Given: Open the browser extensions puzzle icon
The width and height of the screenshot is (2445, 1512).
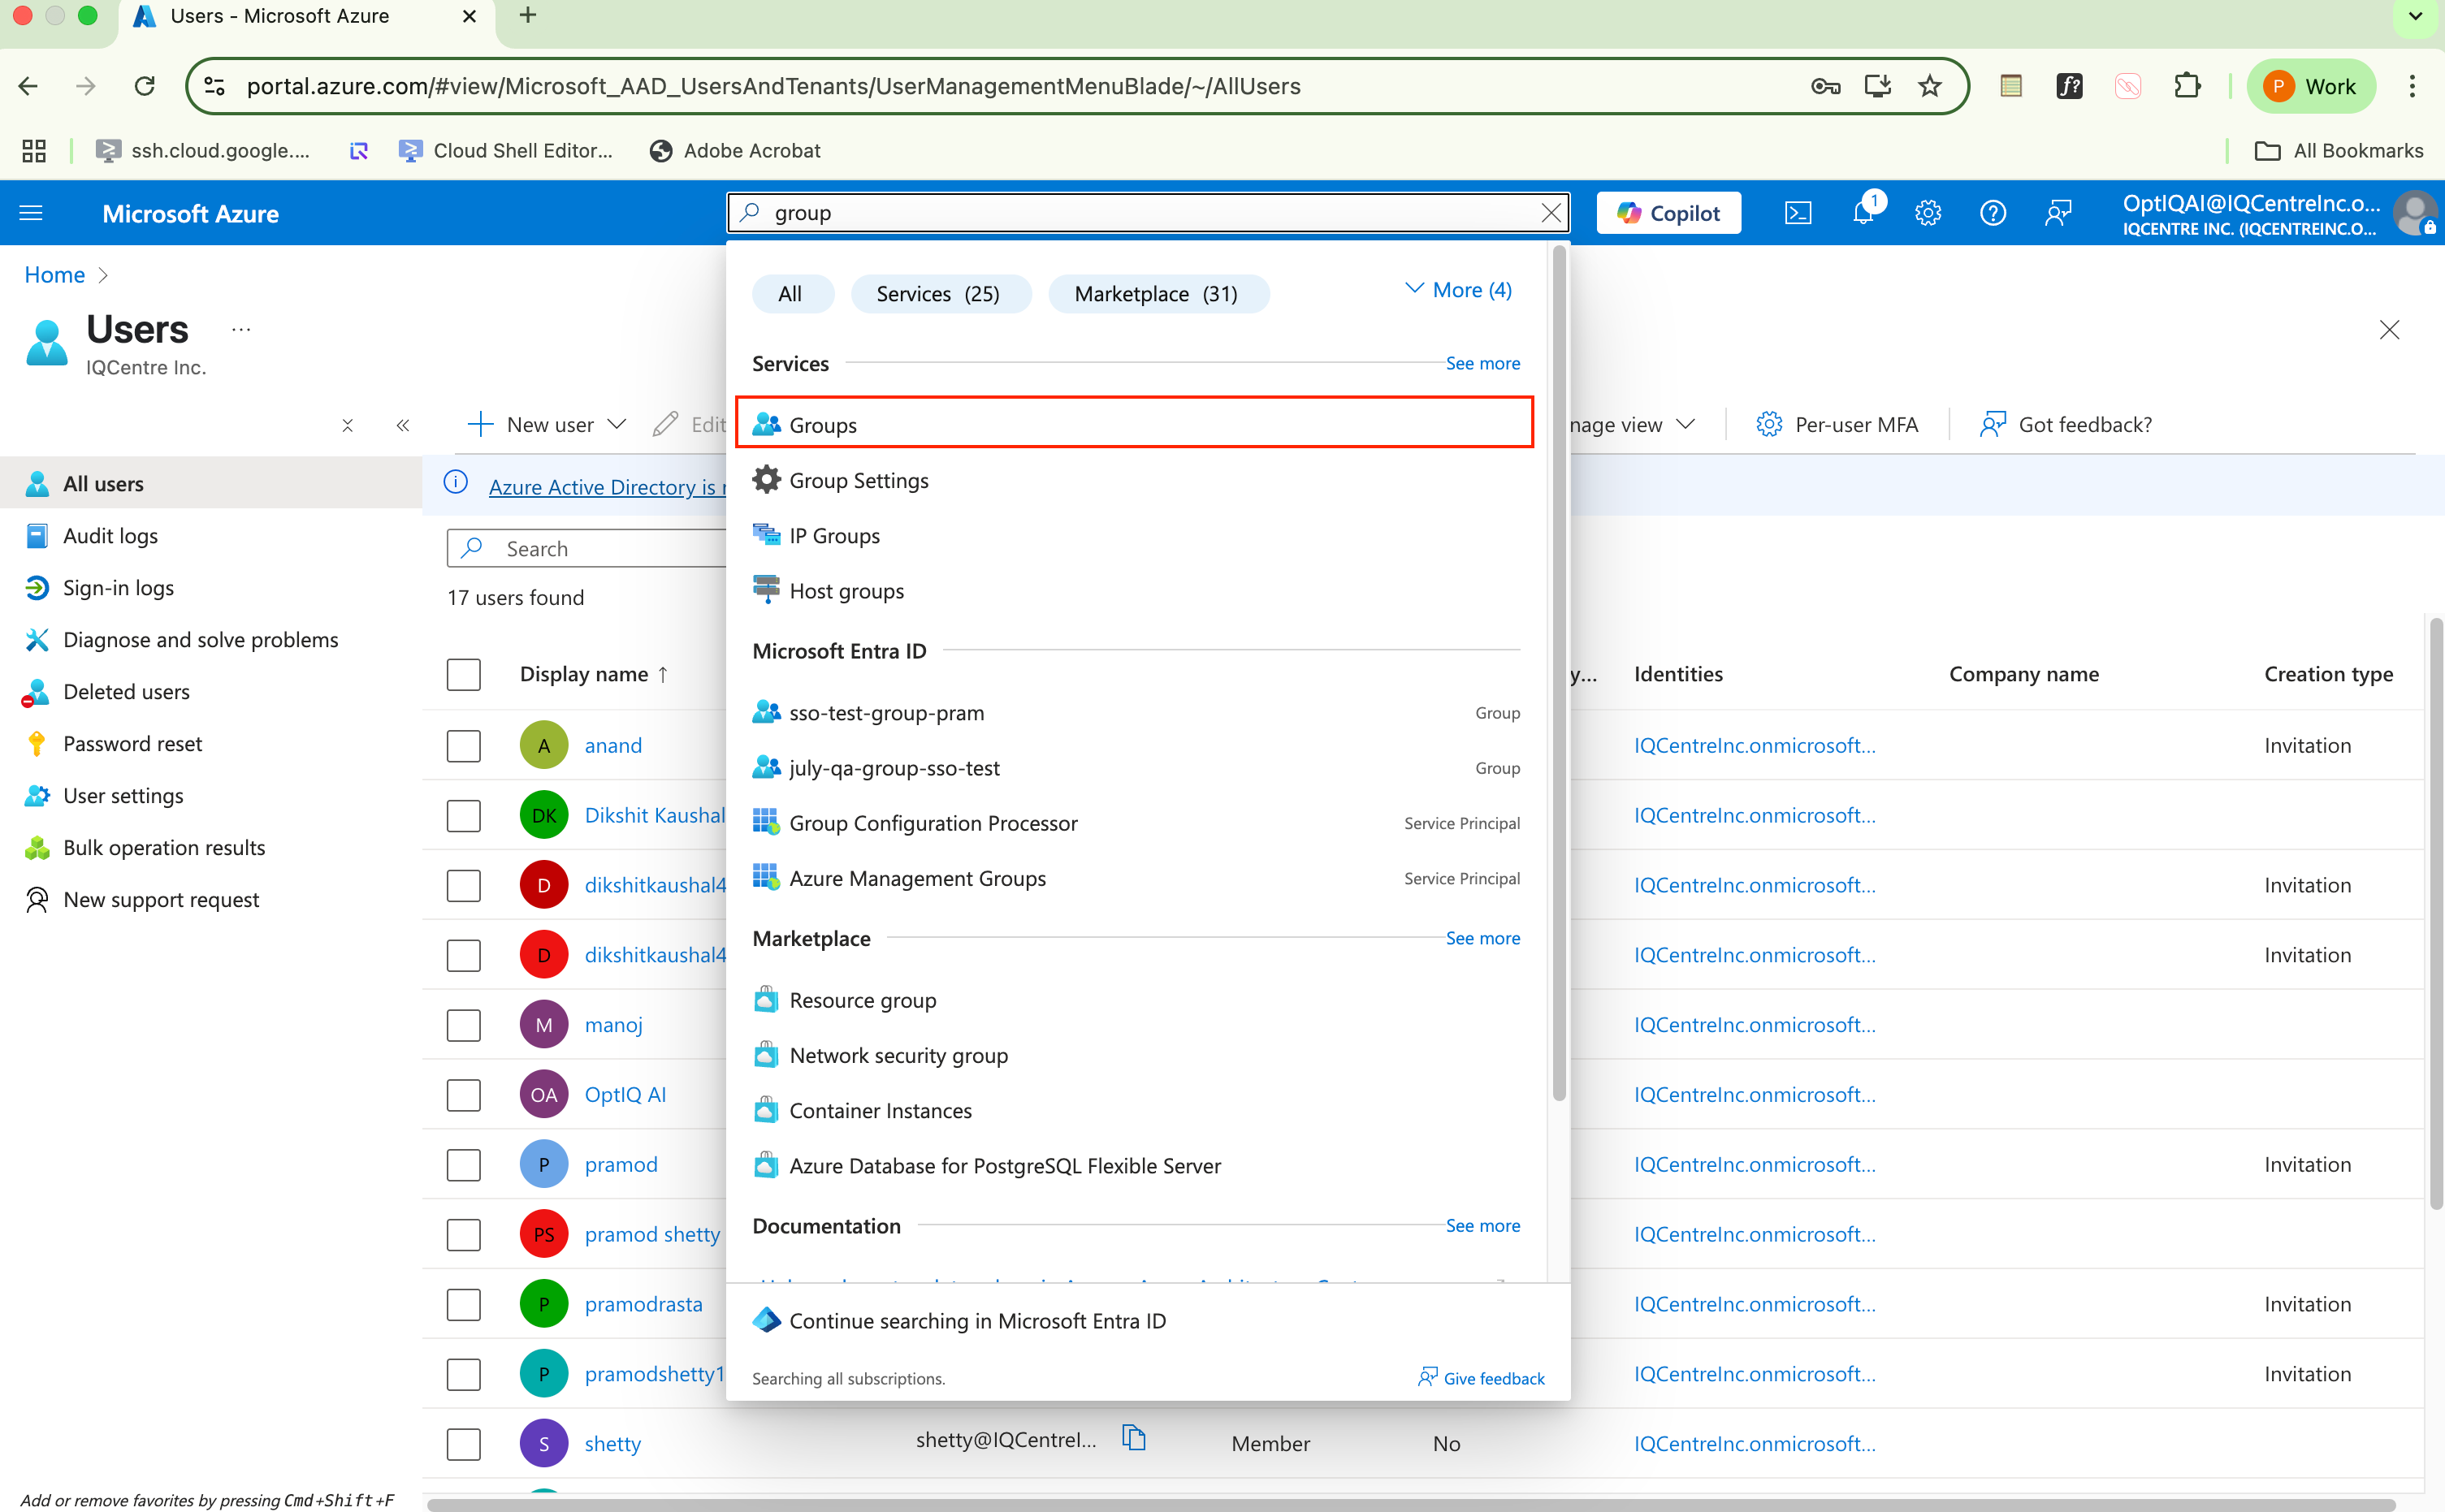Looking at the screenshot, I should 2187,86.
